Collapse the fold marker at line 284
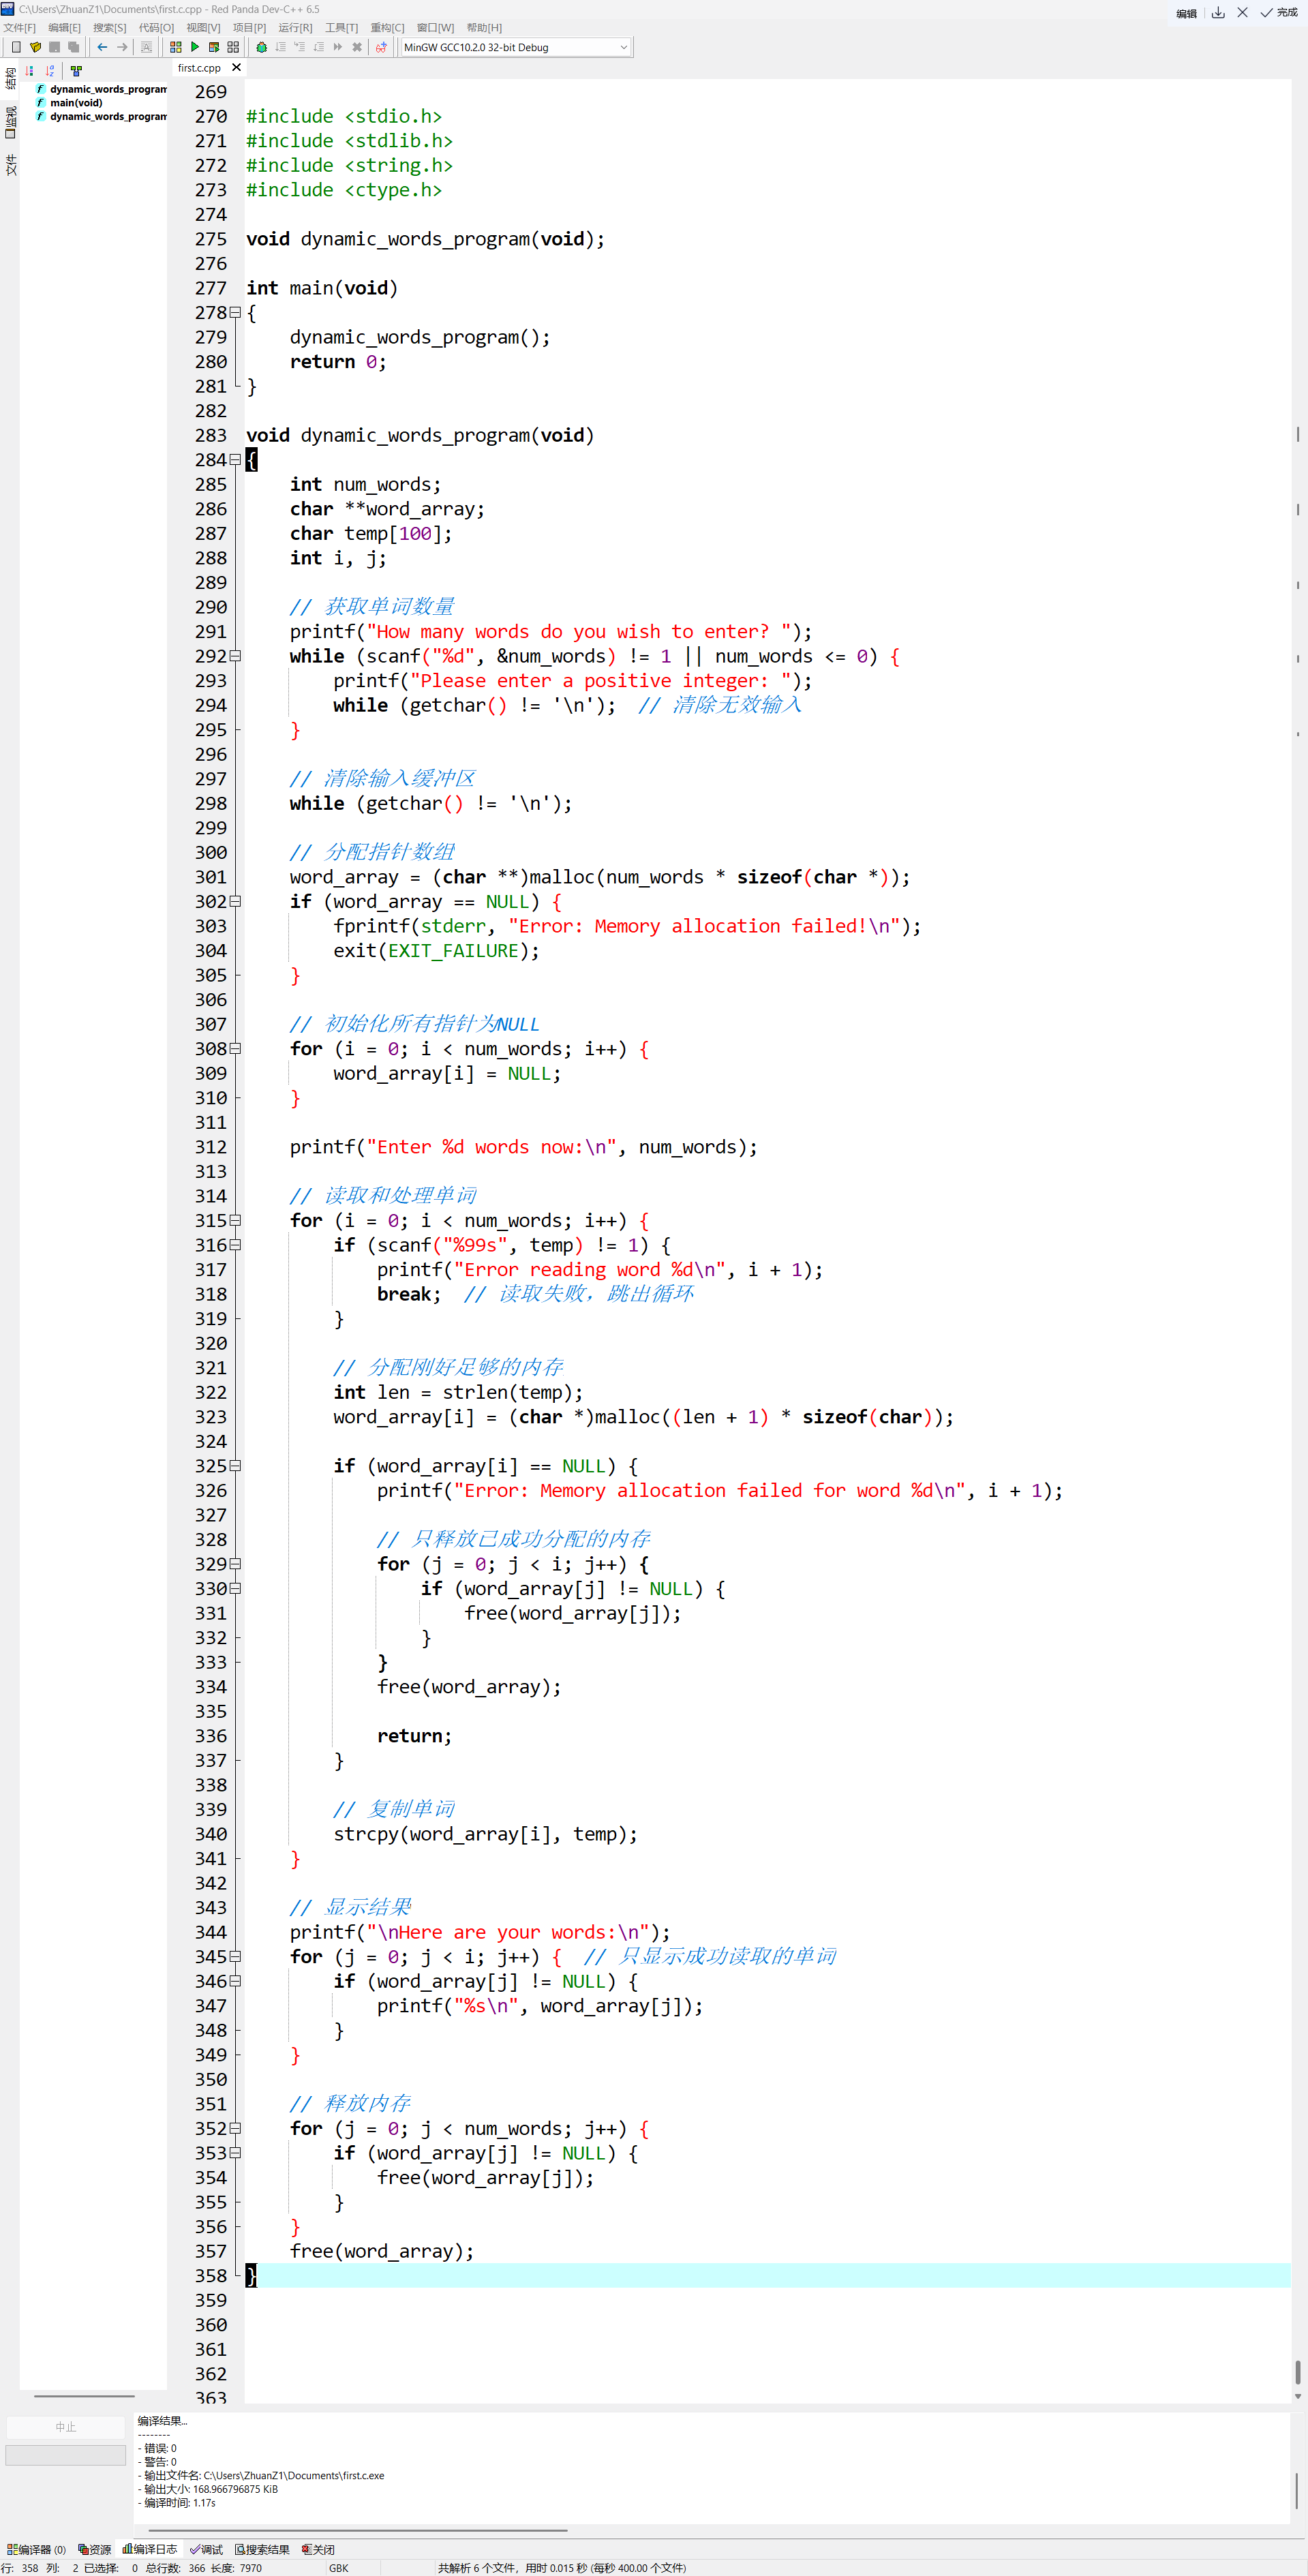Viewport: 1308px width, 2576px height. pos(235,460)
